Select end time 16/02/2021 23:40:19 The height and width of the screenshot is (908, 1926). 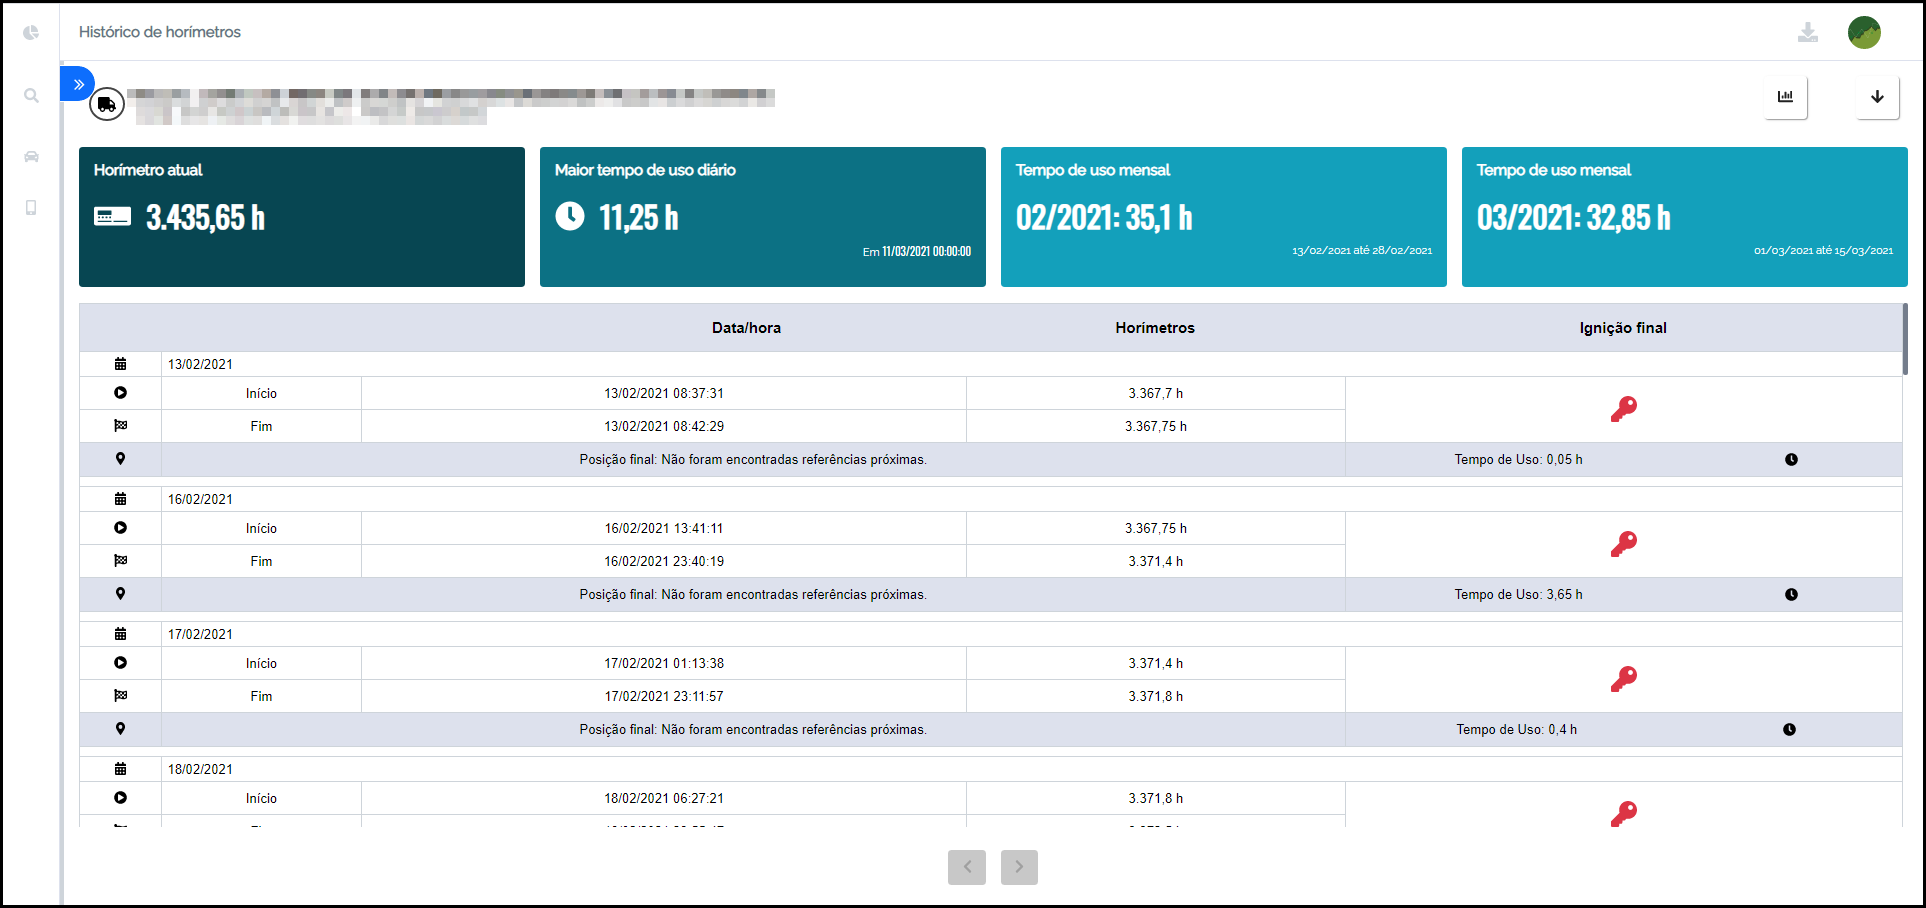(664, 561)
